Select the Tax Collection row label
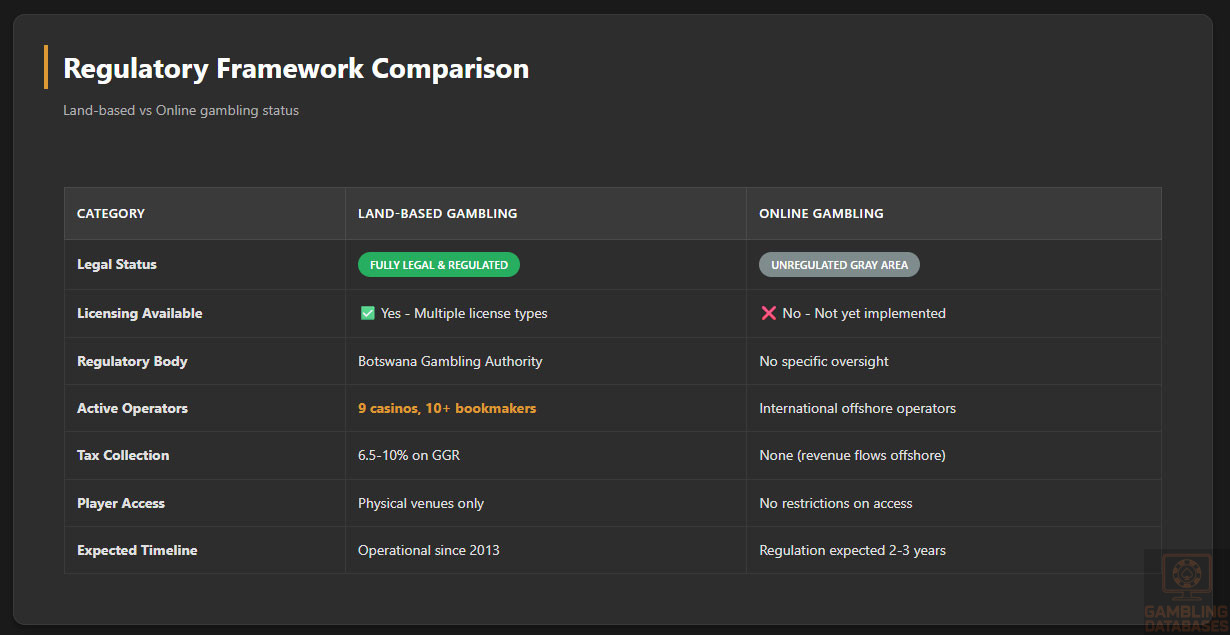Image resolution: width=1230 pixels, height=635 pixels. pyautogui.click(x=123, y=455)
